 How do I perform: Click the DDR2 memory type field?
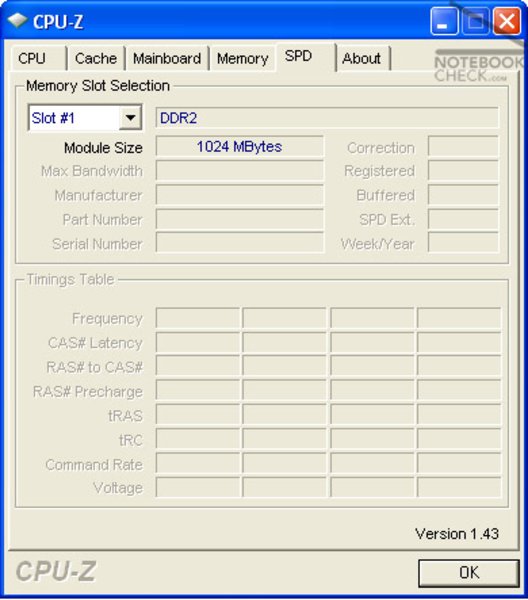pyautogui.click(x=327, y=118)
